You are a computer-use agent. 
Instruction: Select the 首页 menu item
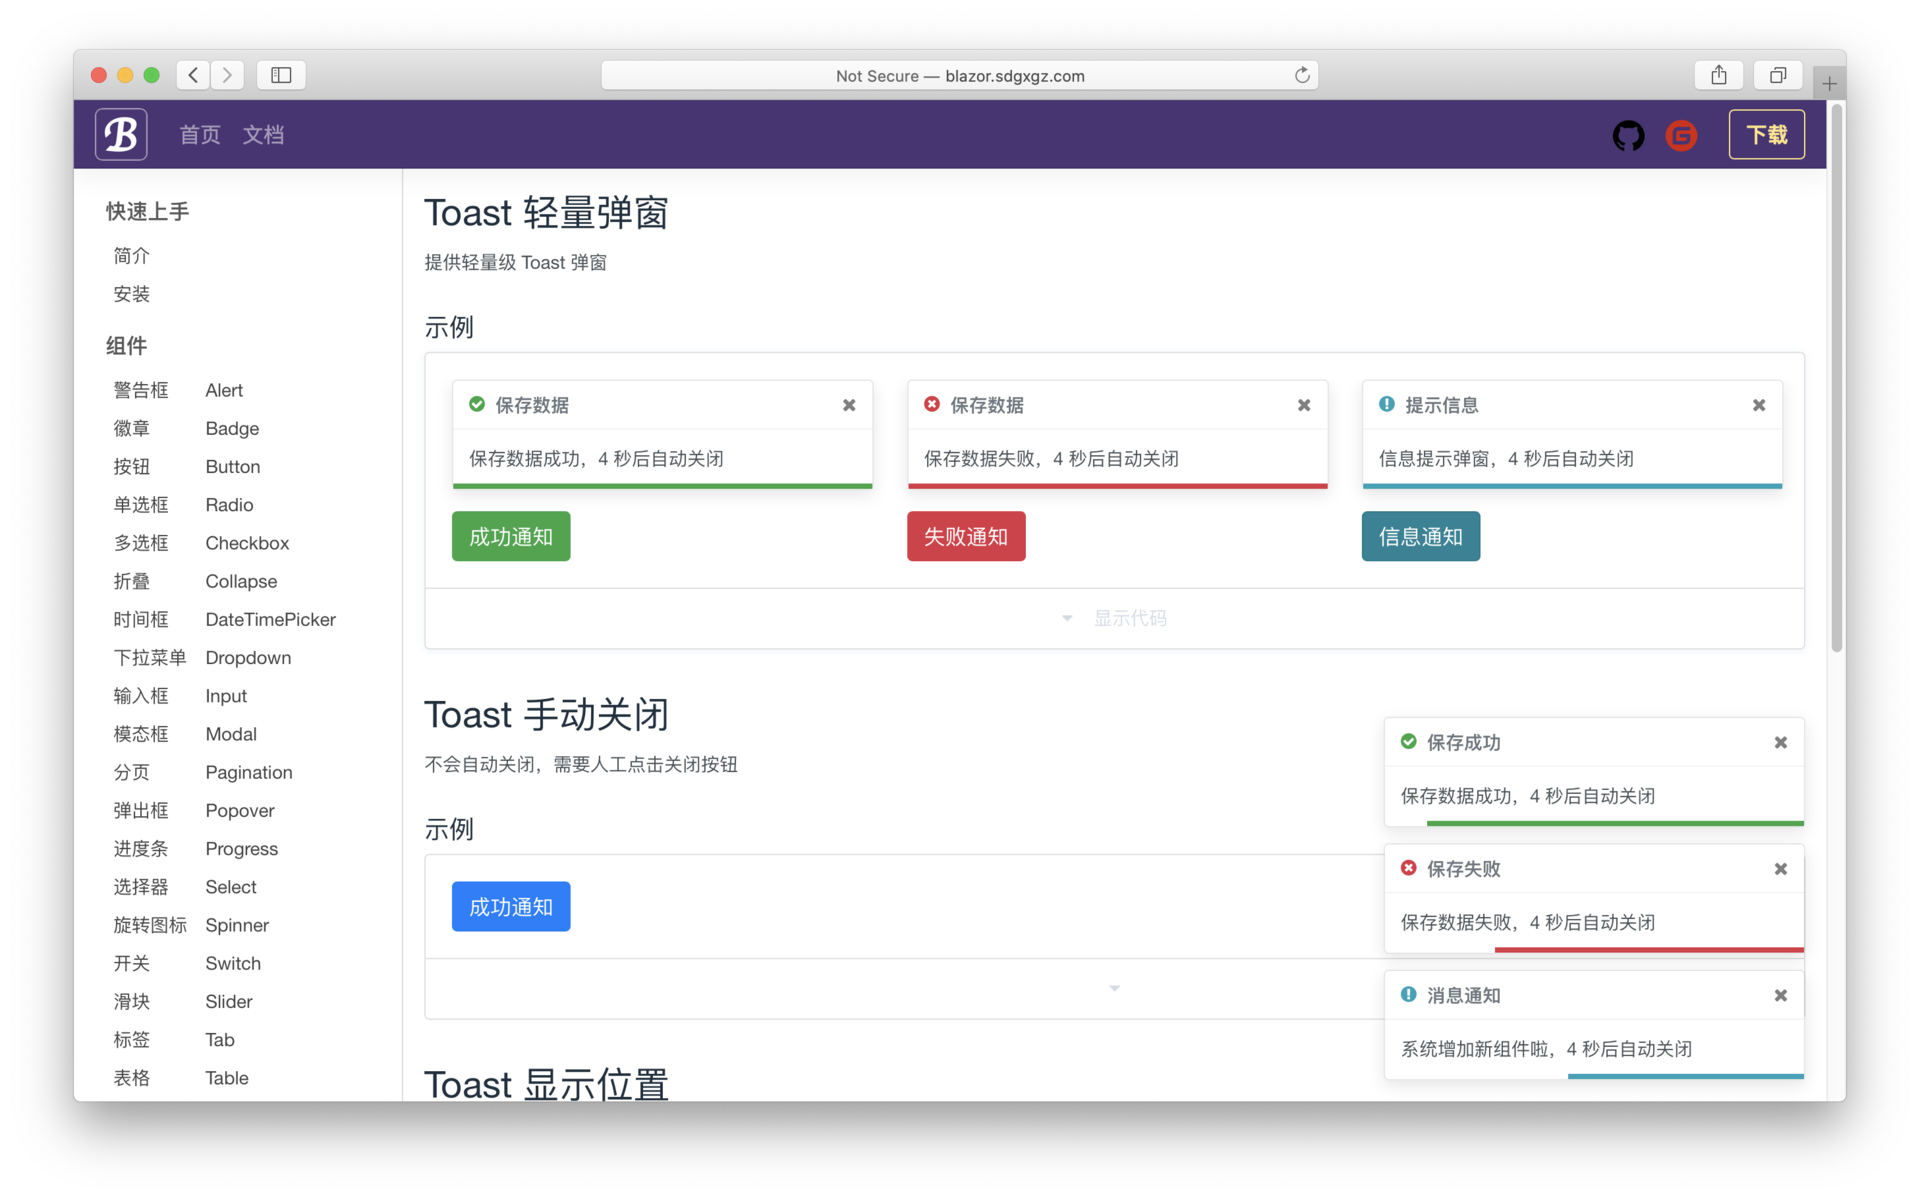pyautogui.click(x=199, y=134)
